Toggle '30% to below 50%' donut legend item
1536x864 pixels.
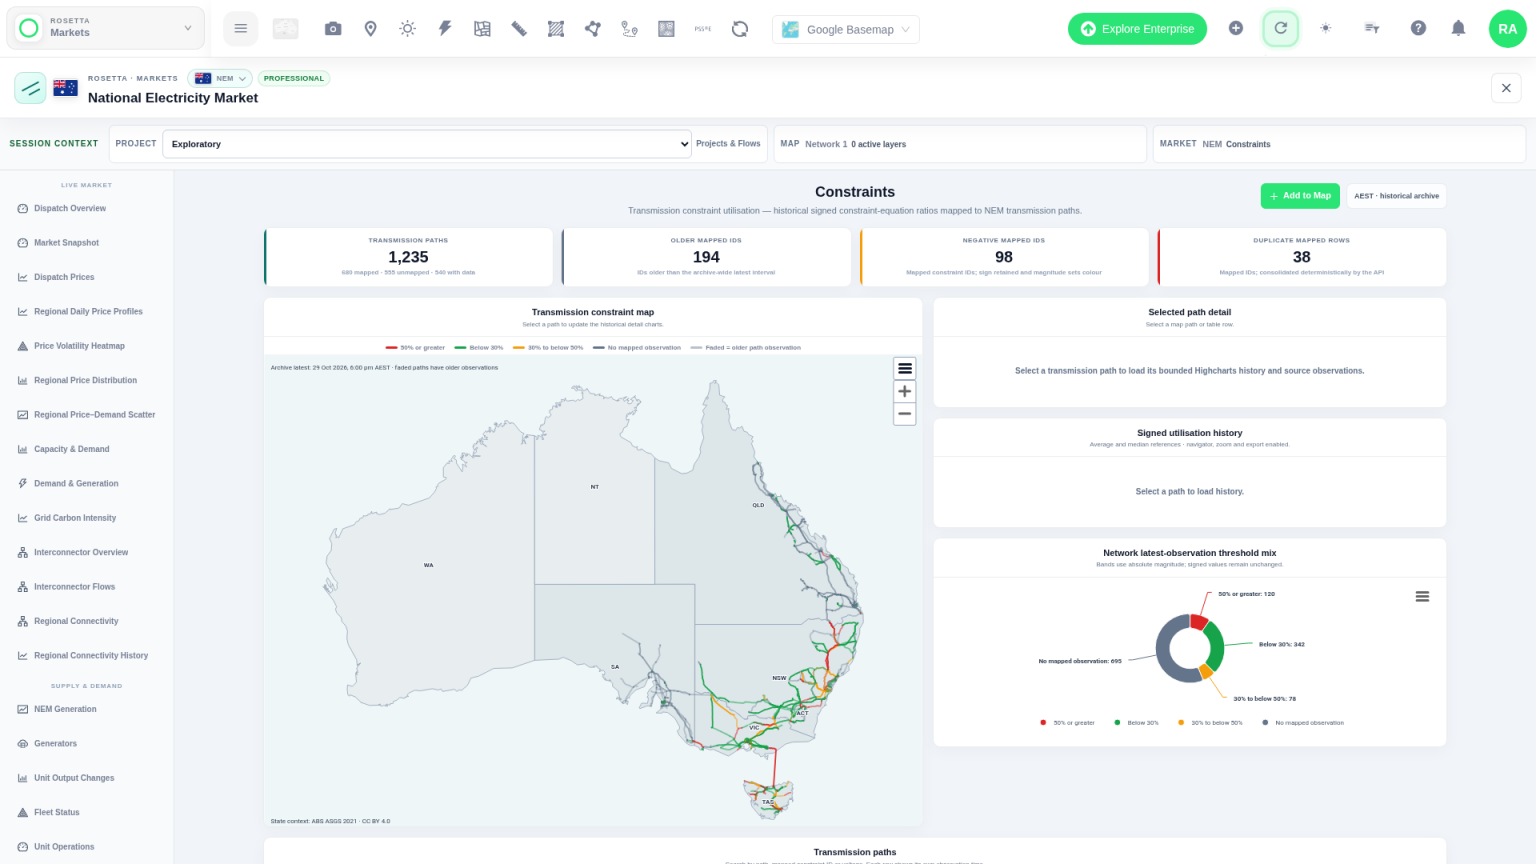1211,723
